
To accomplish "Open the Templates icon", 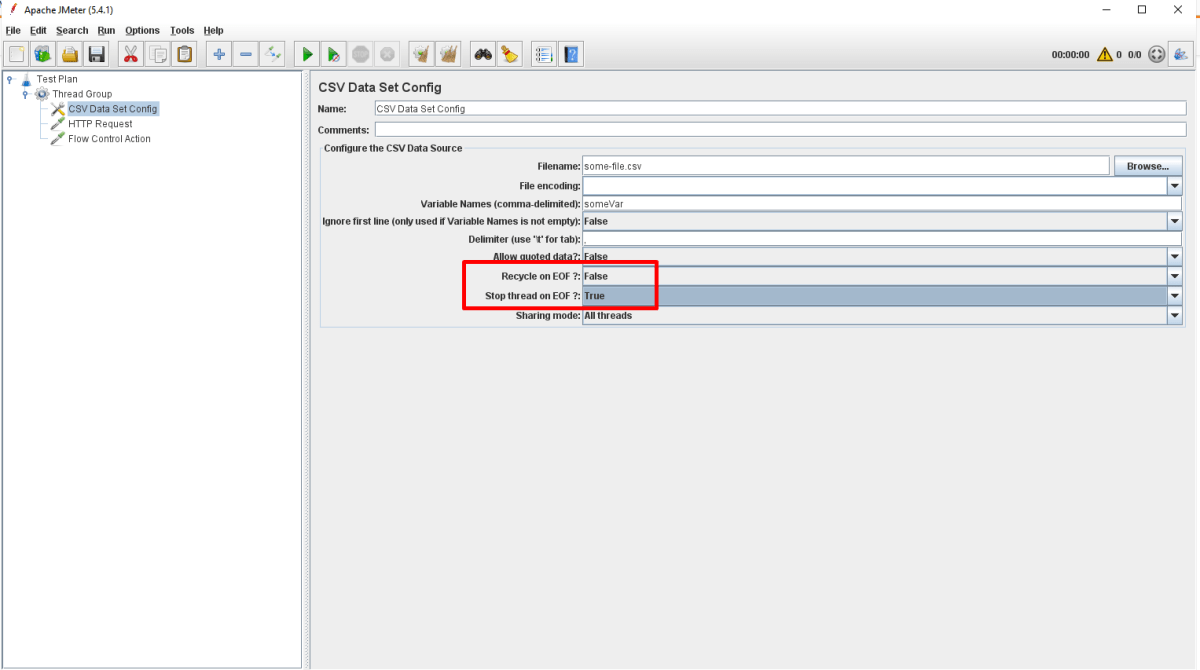I will pos(43,54).
